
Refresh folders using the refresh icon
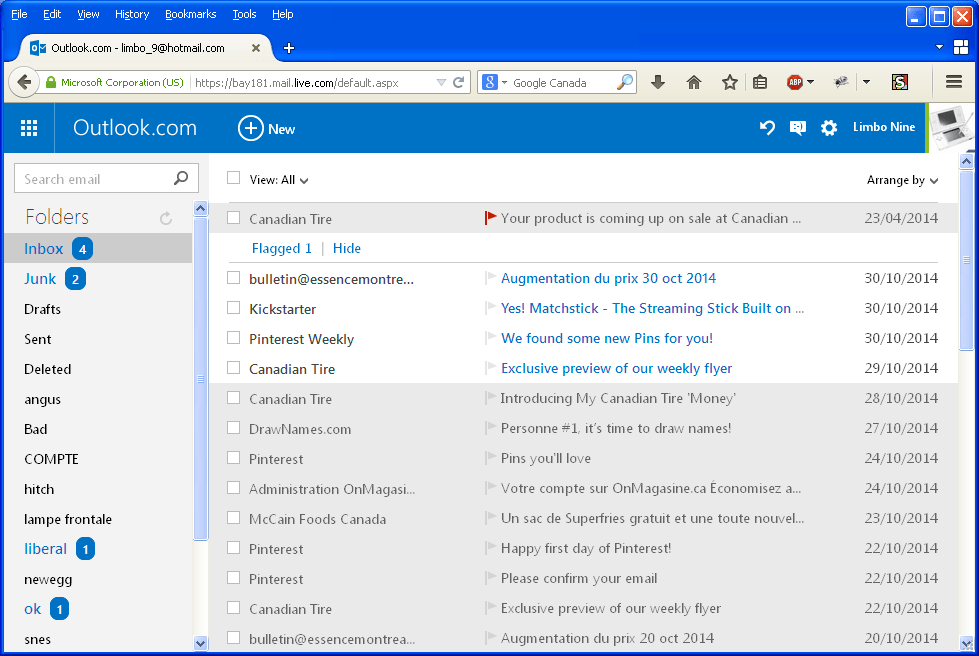click(166, 216)
